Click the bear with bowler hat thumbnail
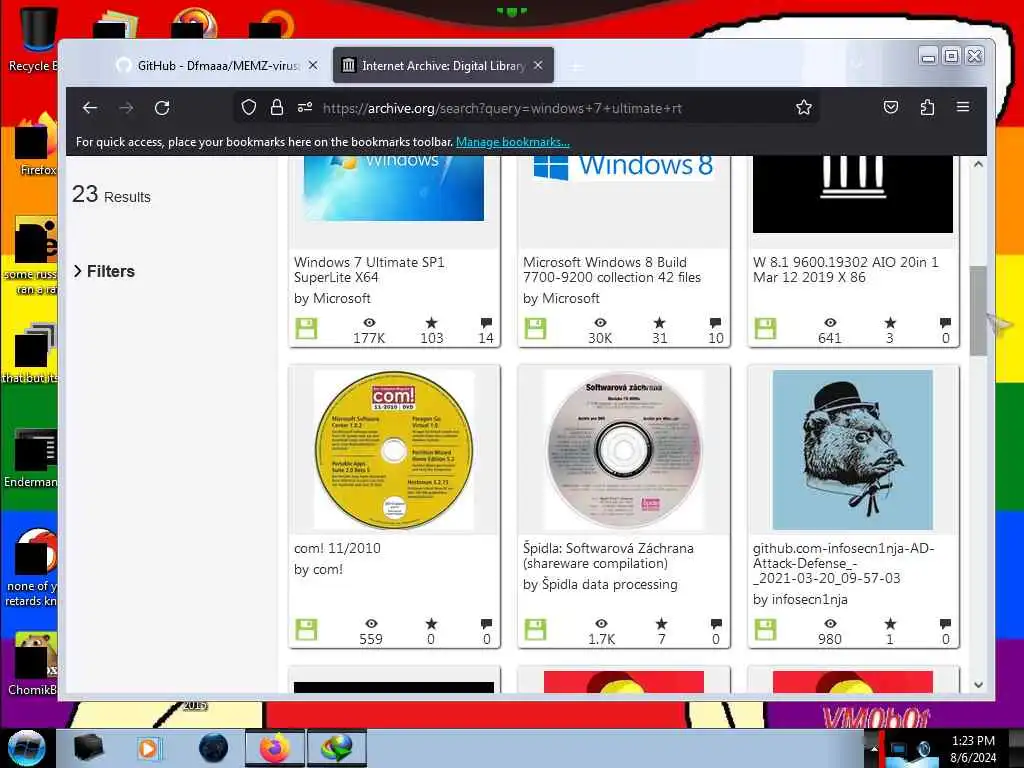This screenshot has height=768, width=1024. pos(852,450)
